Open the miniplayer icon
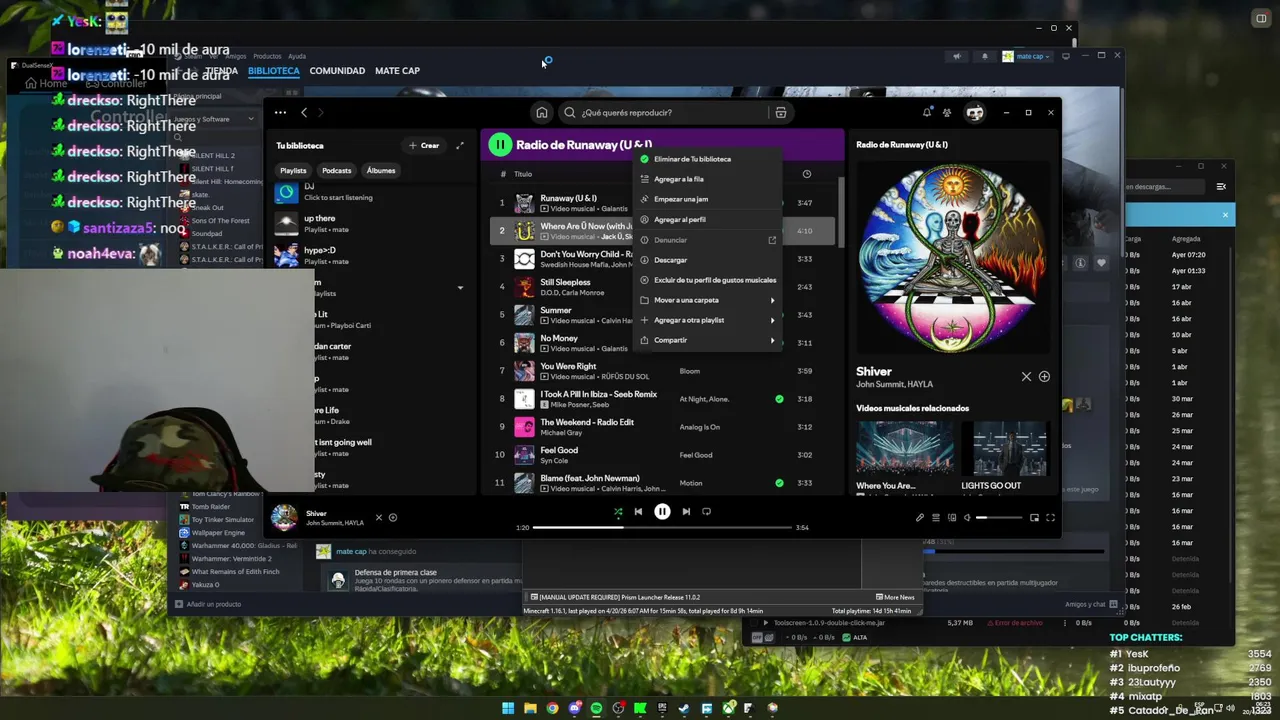The width and height of the screenshot is (1280, 720). coord(1034,517)
